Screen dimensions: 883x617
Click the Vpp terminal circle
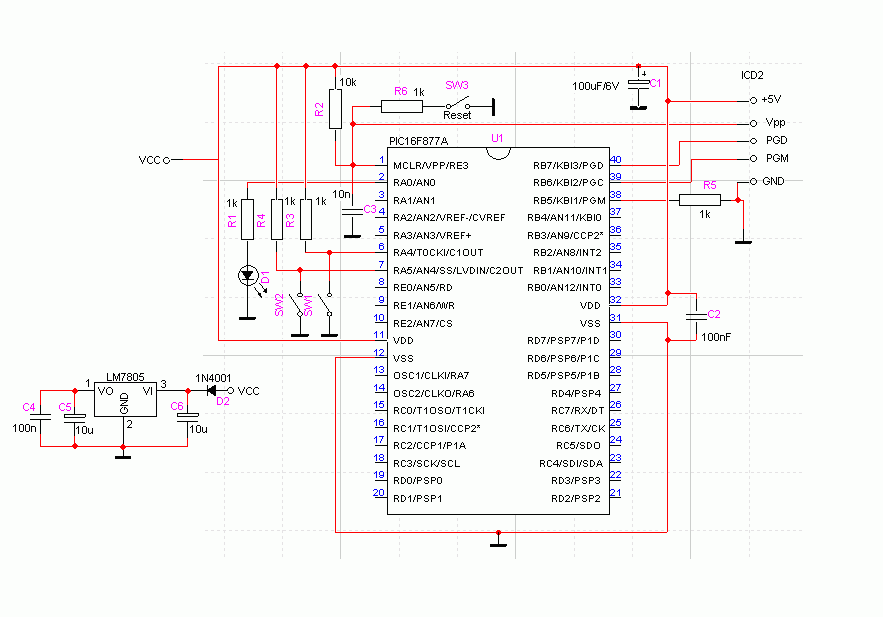point(753,124)
